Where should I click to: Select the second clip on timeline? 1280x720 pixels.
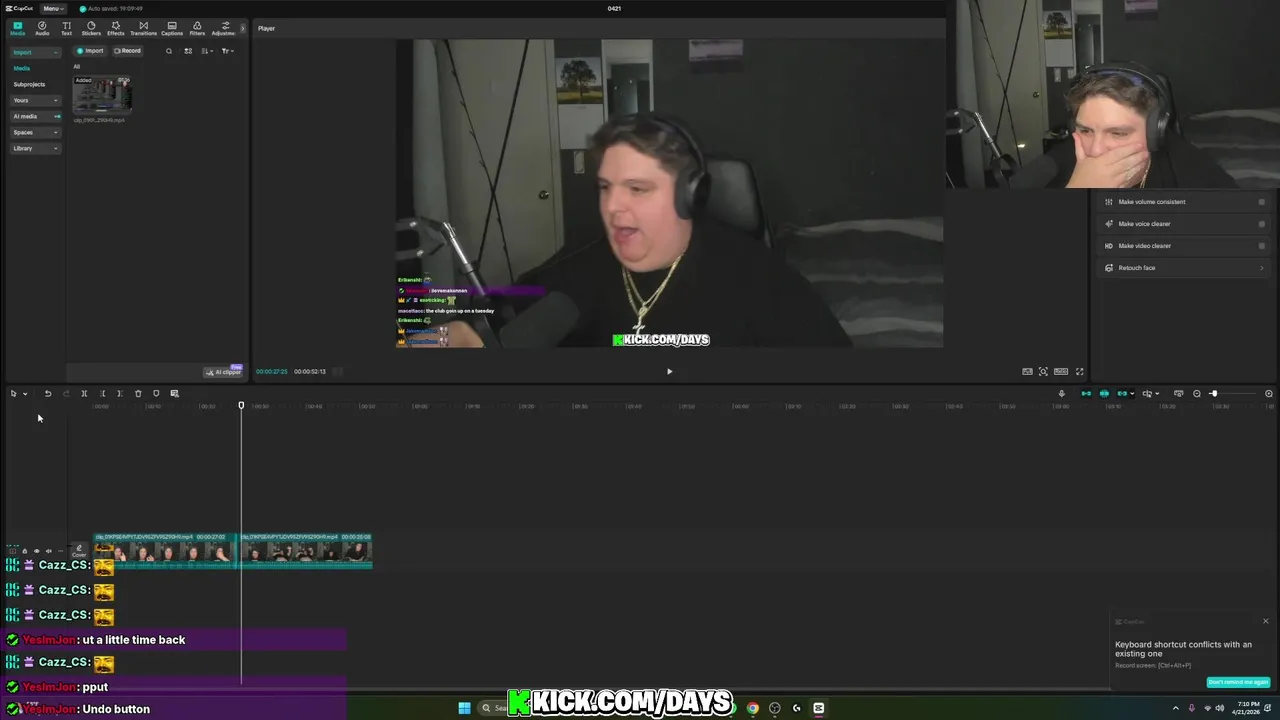pos(305,551)
